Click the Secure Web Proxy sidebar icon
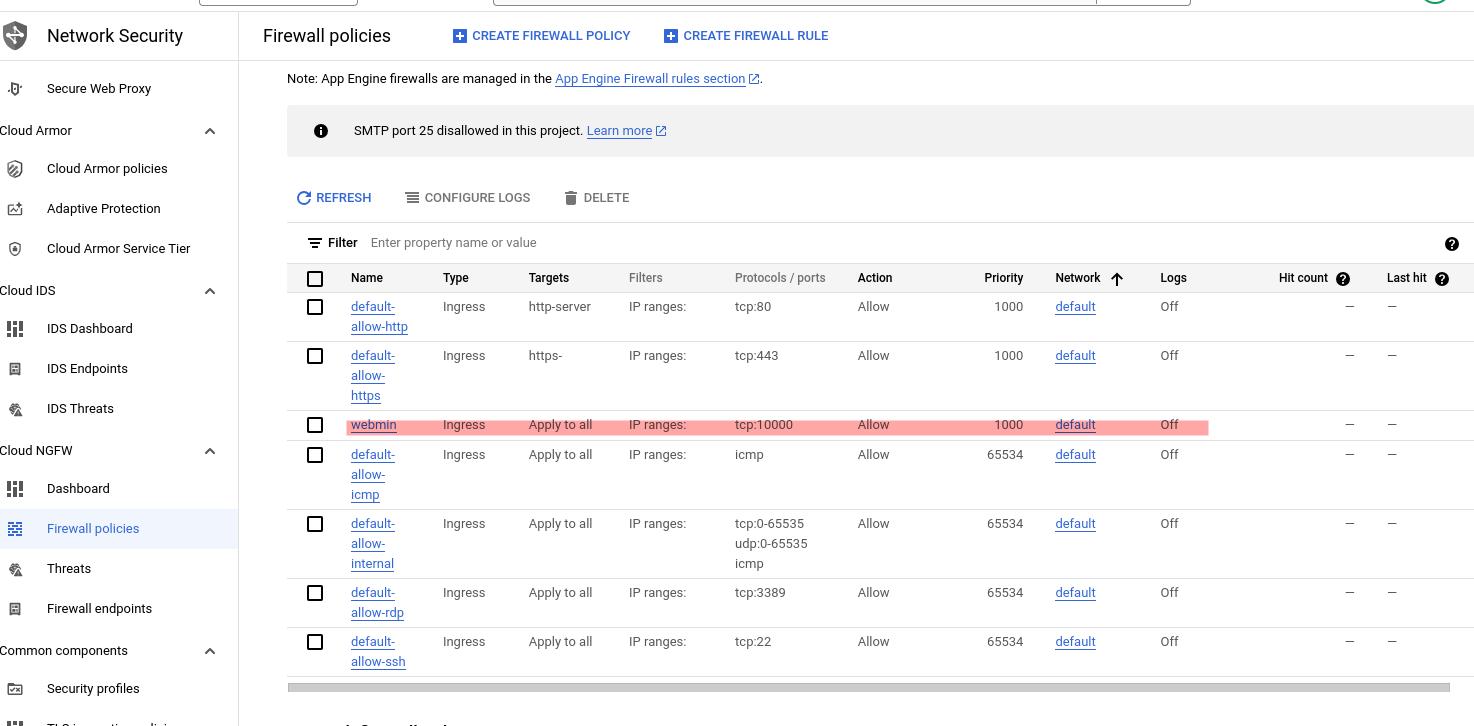 click(x=15, y=88)
